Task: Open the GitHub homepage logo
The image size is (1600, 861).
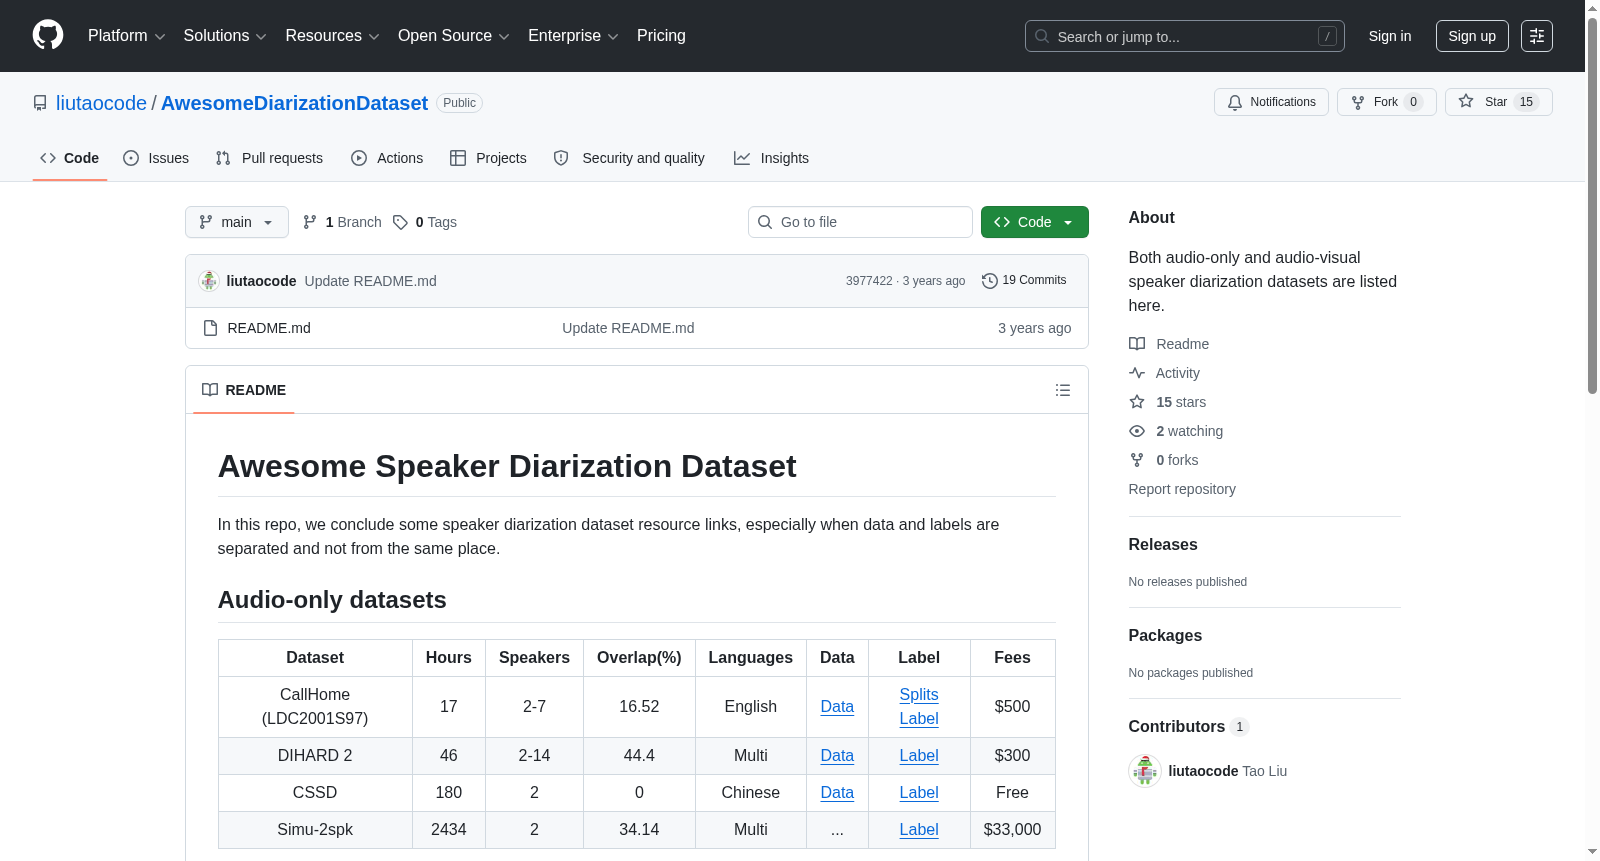Action: [48, 35]
